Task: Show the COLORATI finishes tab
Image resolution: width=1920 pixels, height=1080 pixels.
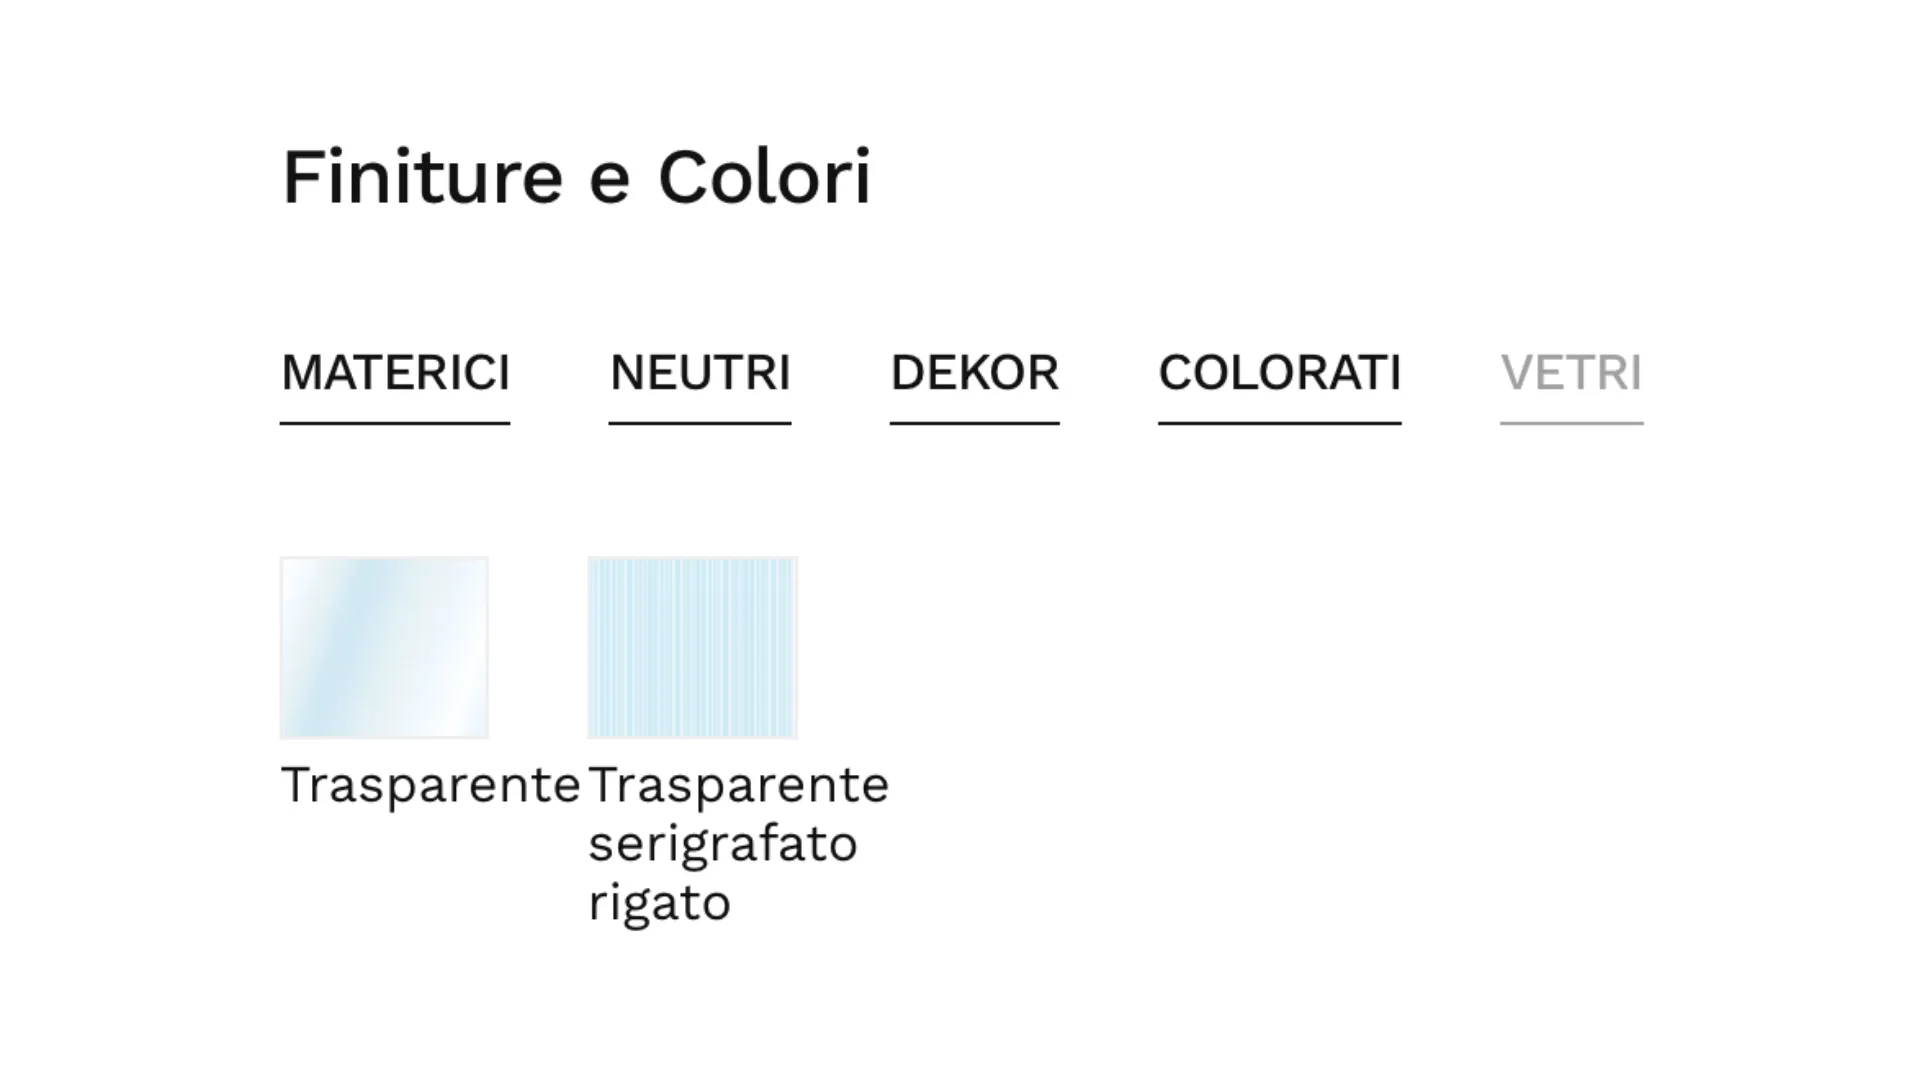Action: click(1279, 373)
